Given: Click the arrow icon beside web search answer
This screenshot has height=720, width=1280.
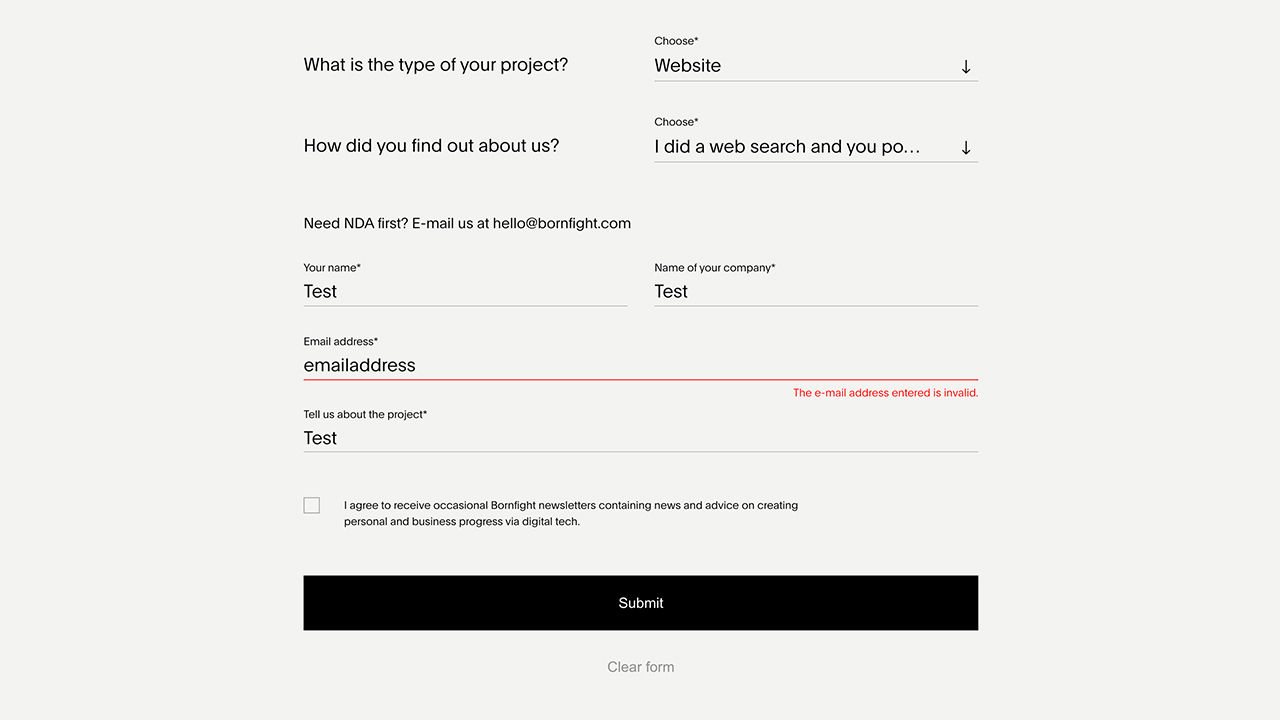Looking at the screenshot, I should coord(966,148).
